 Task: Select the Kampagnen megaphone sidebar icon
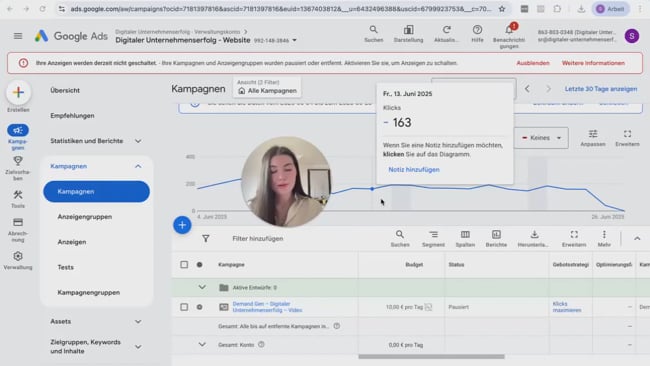[18, 130]
